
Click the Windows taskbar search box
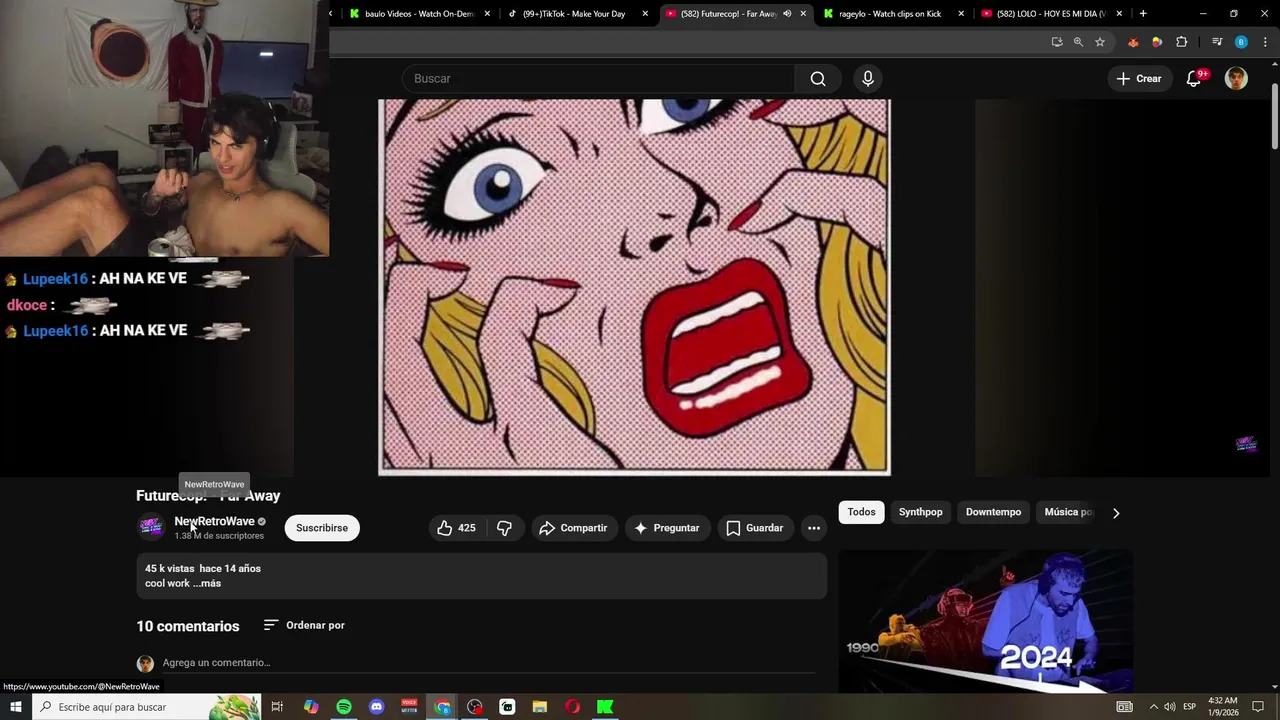coord(146,707)
